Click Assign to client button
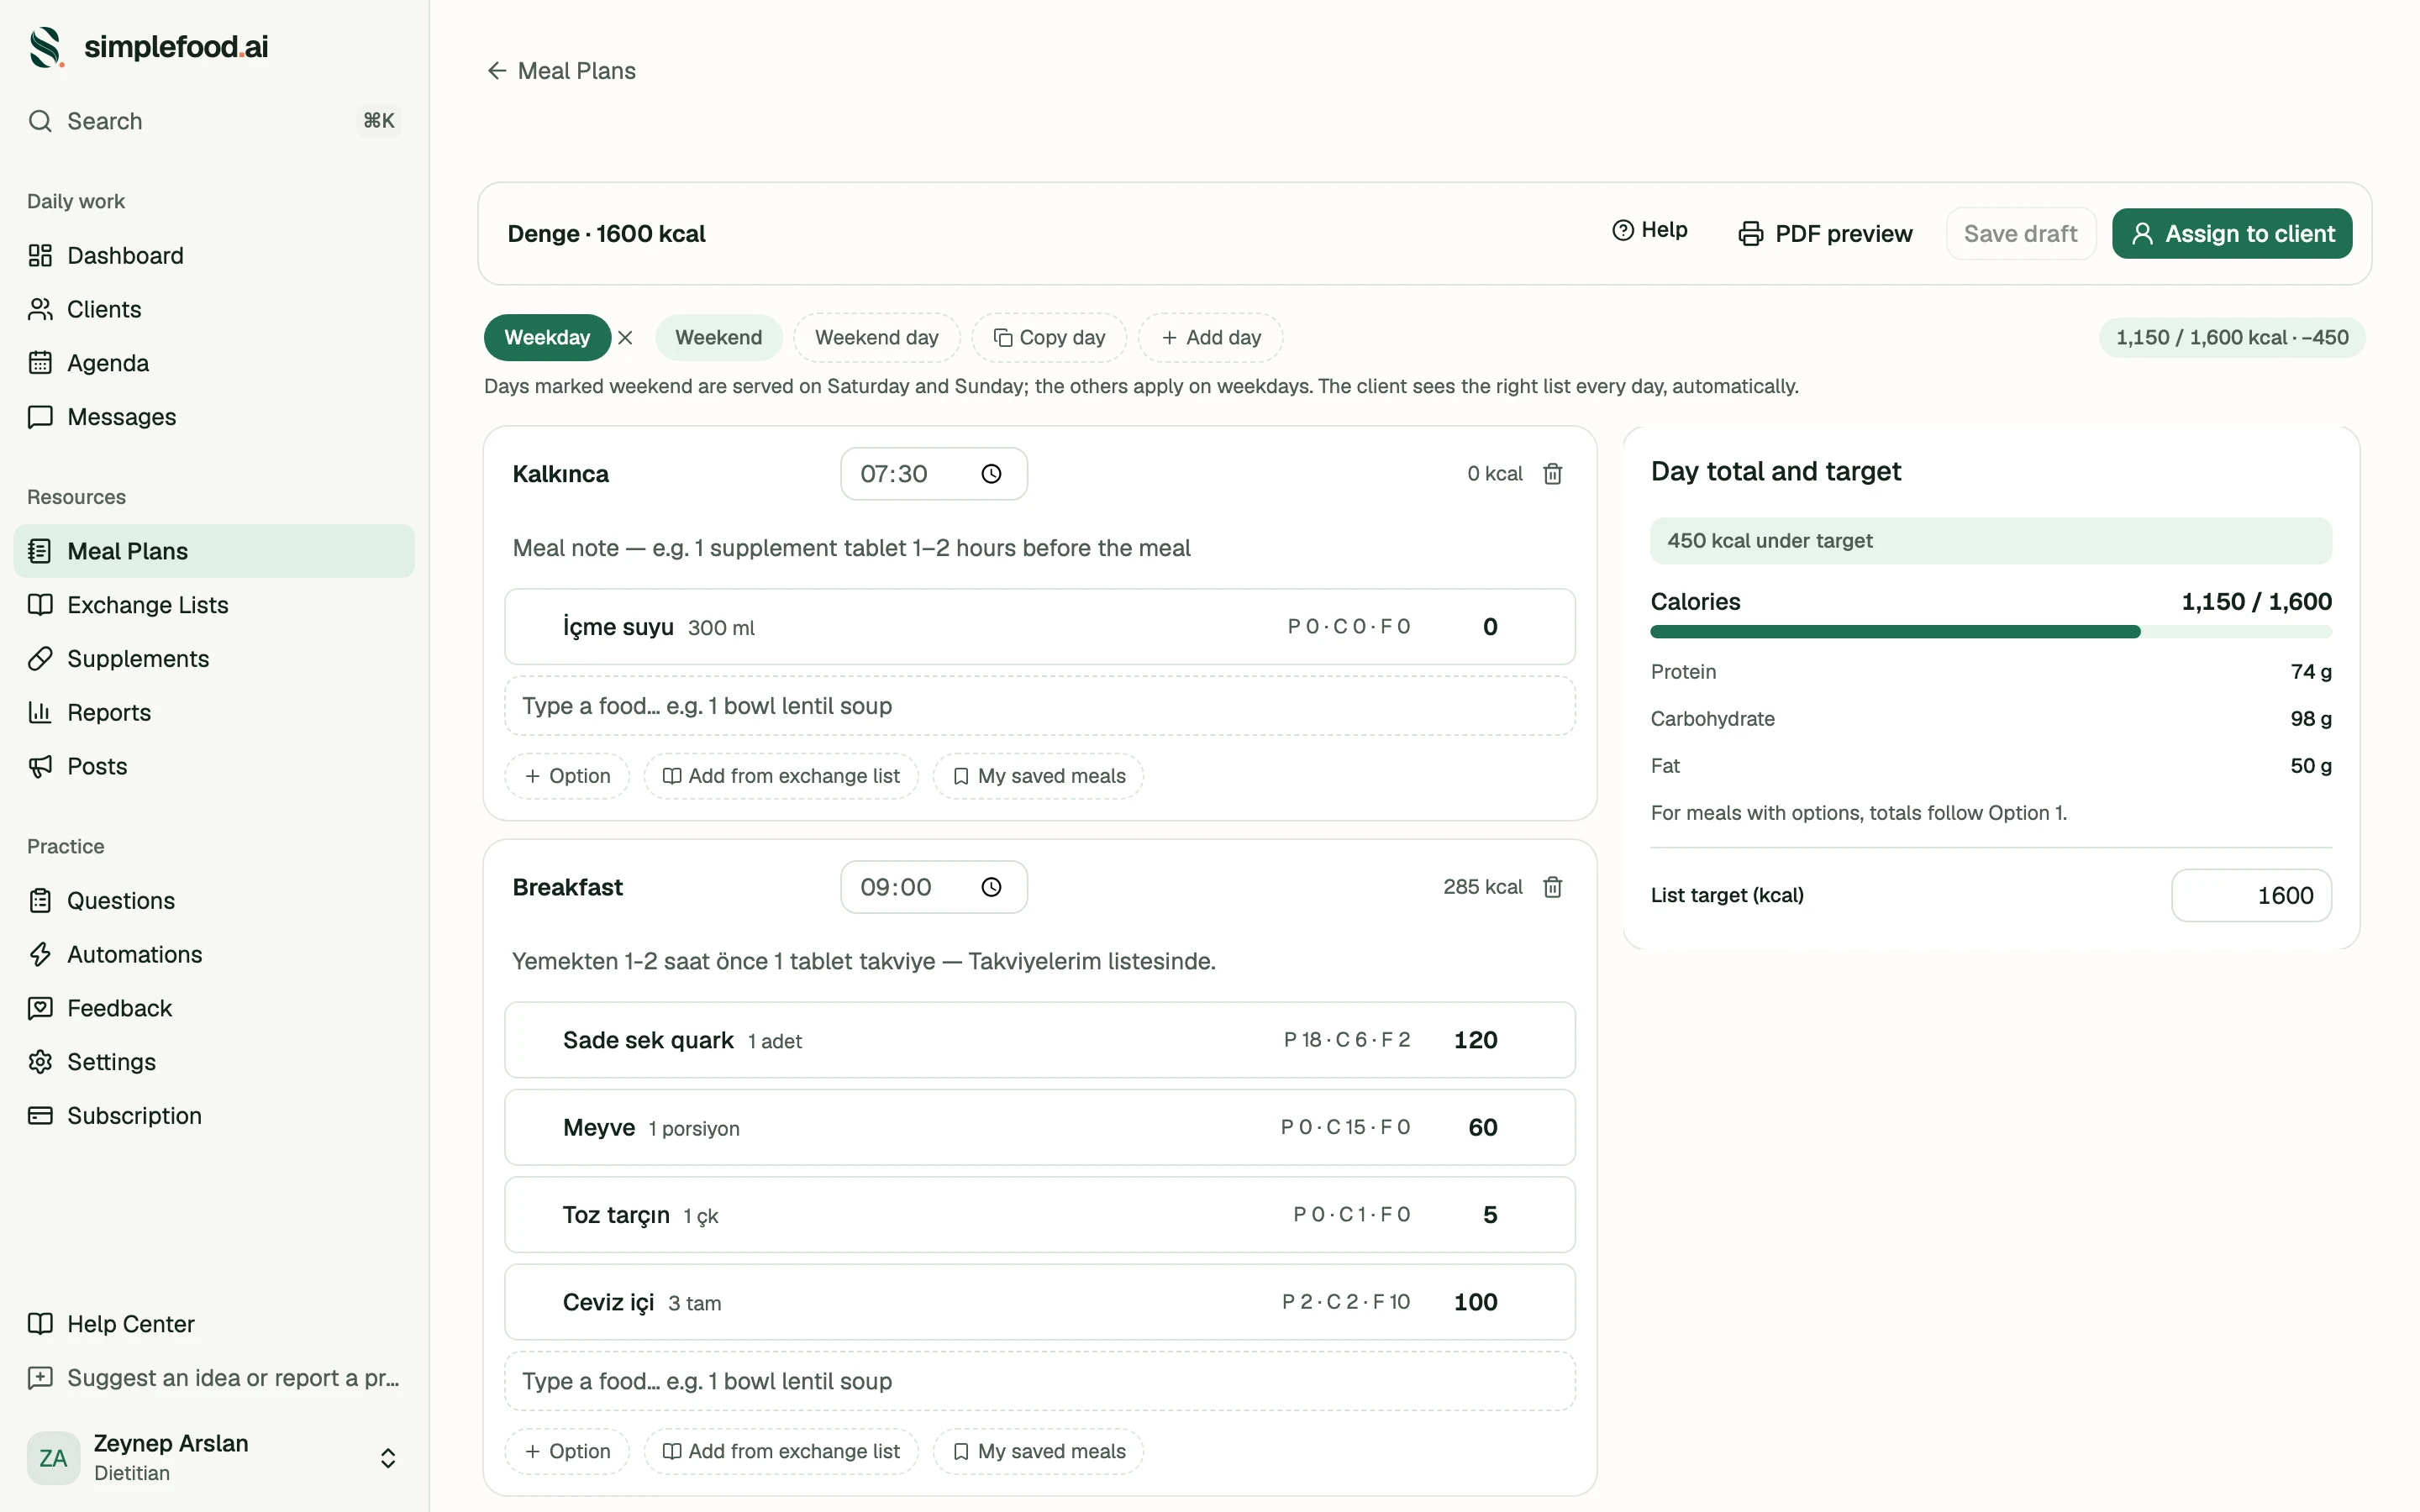Screen dimensions: 2420x1512 tap(2232, 234)
